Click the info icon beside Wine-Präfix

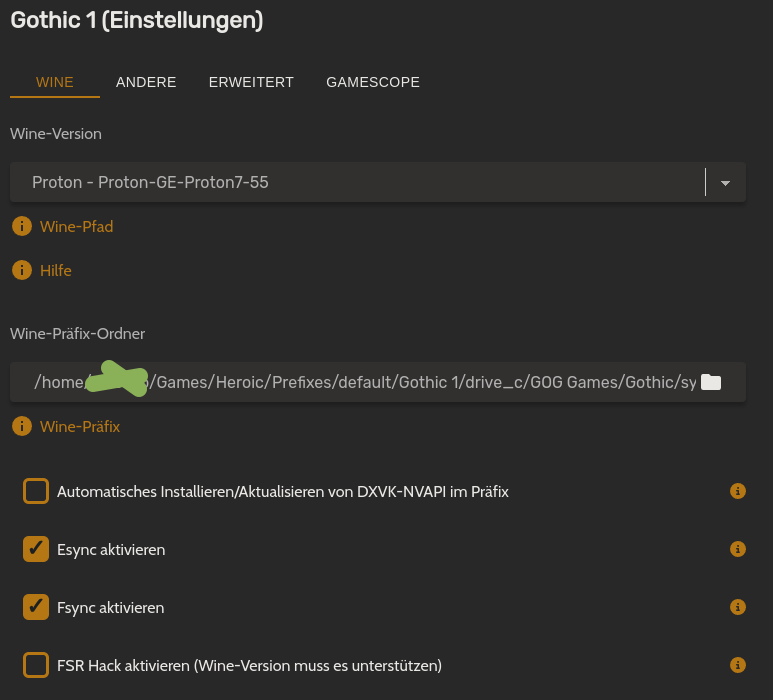[x=21, y=427]
